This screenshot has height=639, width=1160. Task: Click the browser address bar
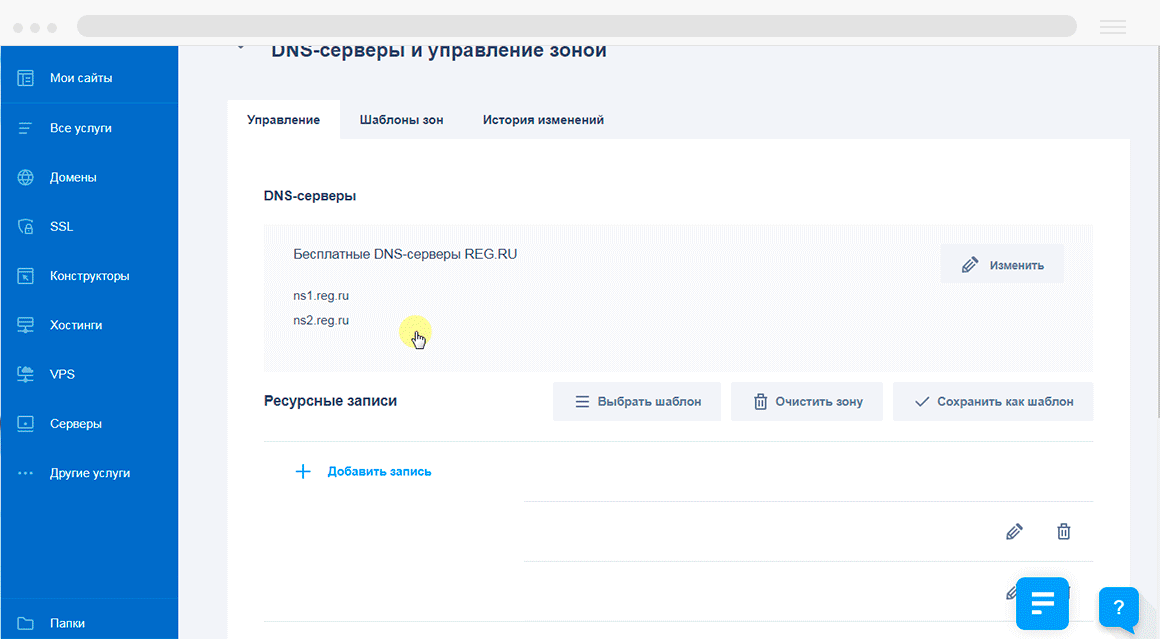577,26
